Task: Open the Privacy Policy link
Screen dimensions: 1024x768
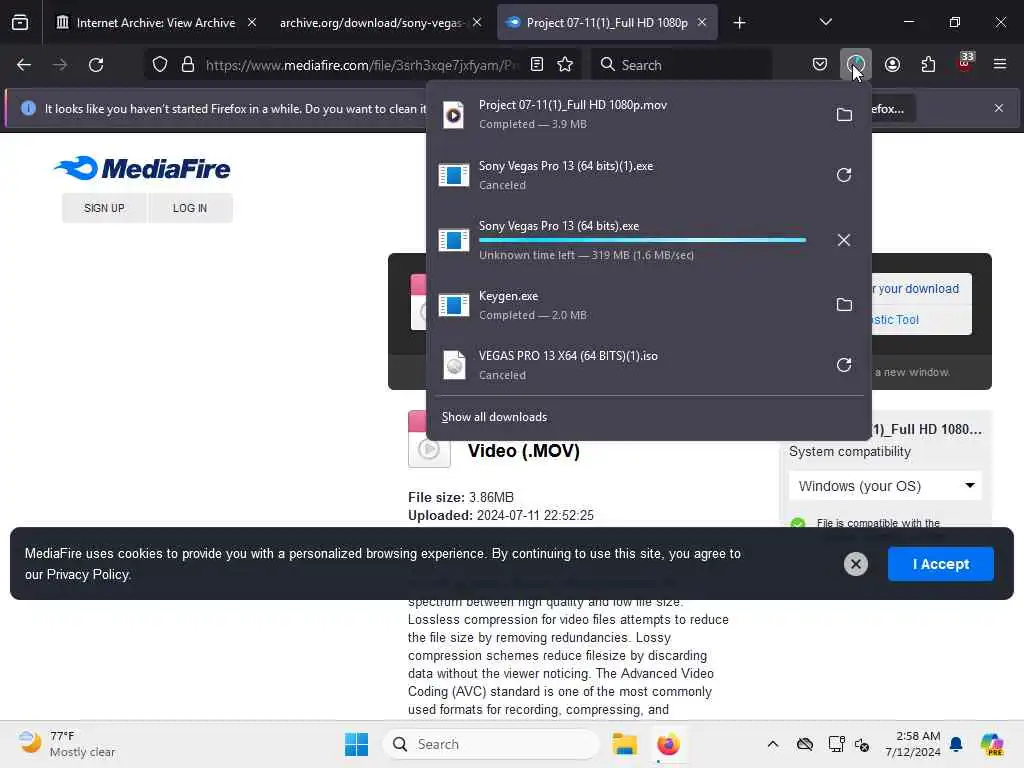Action: 88,575
